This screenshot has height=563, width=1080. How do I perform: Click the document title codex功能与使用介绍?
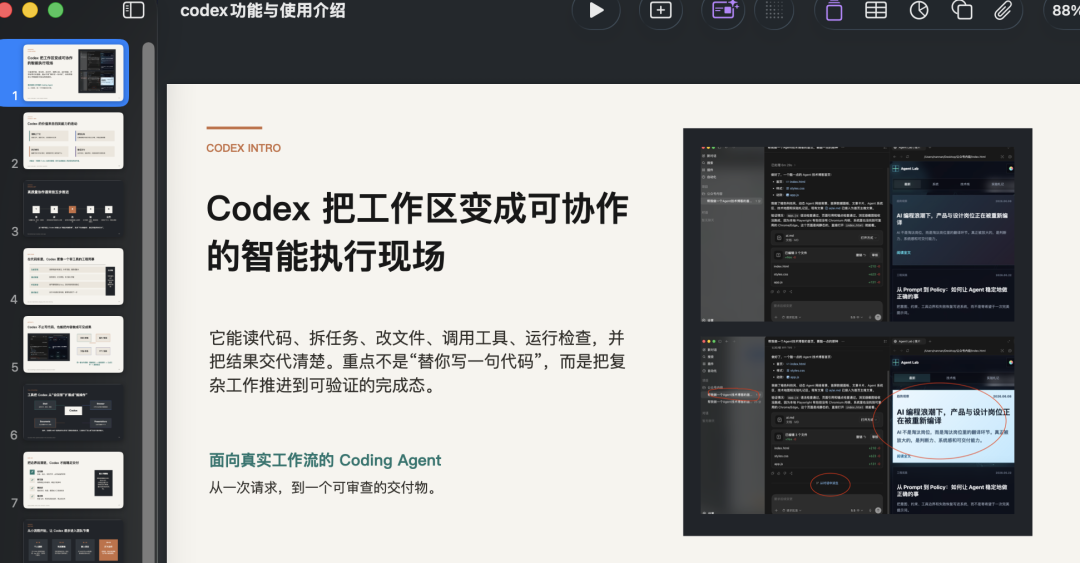pos(262,10)
